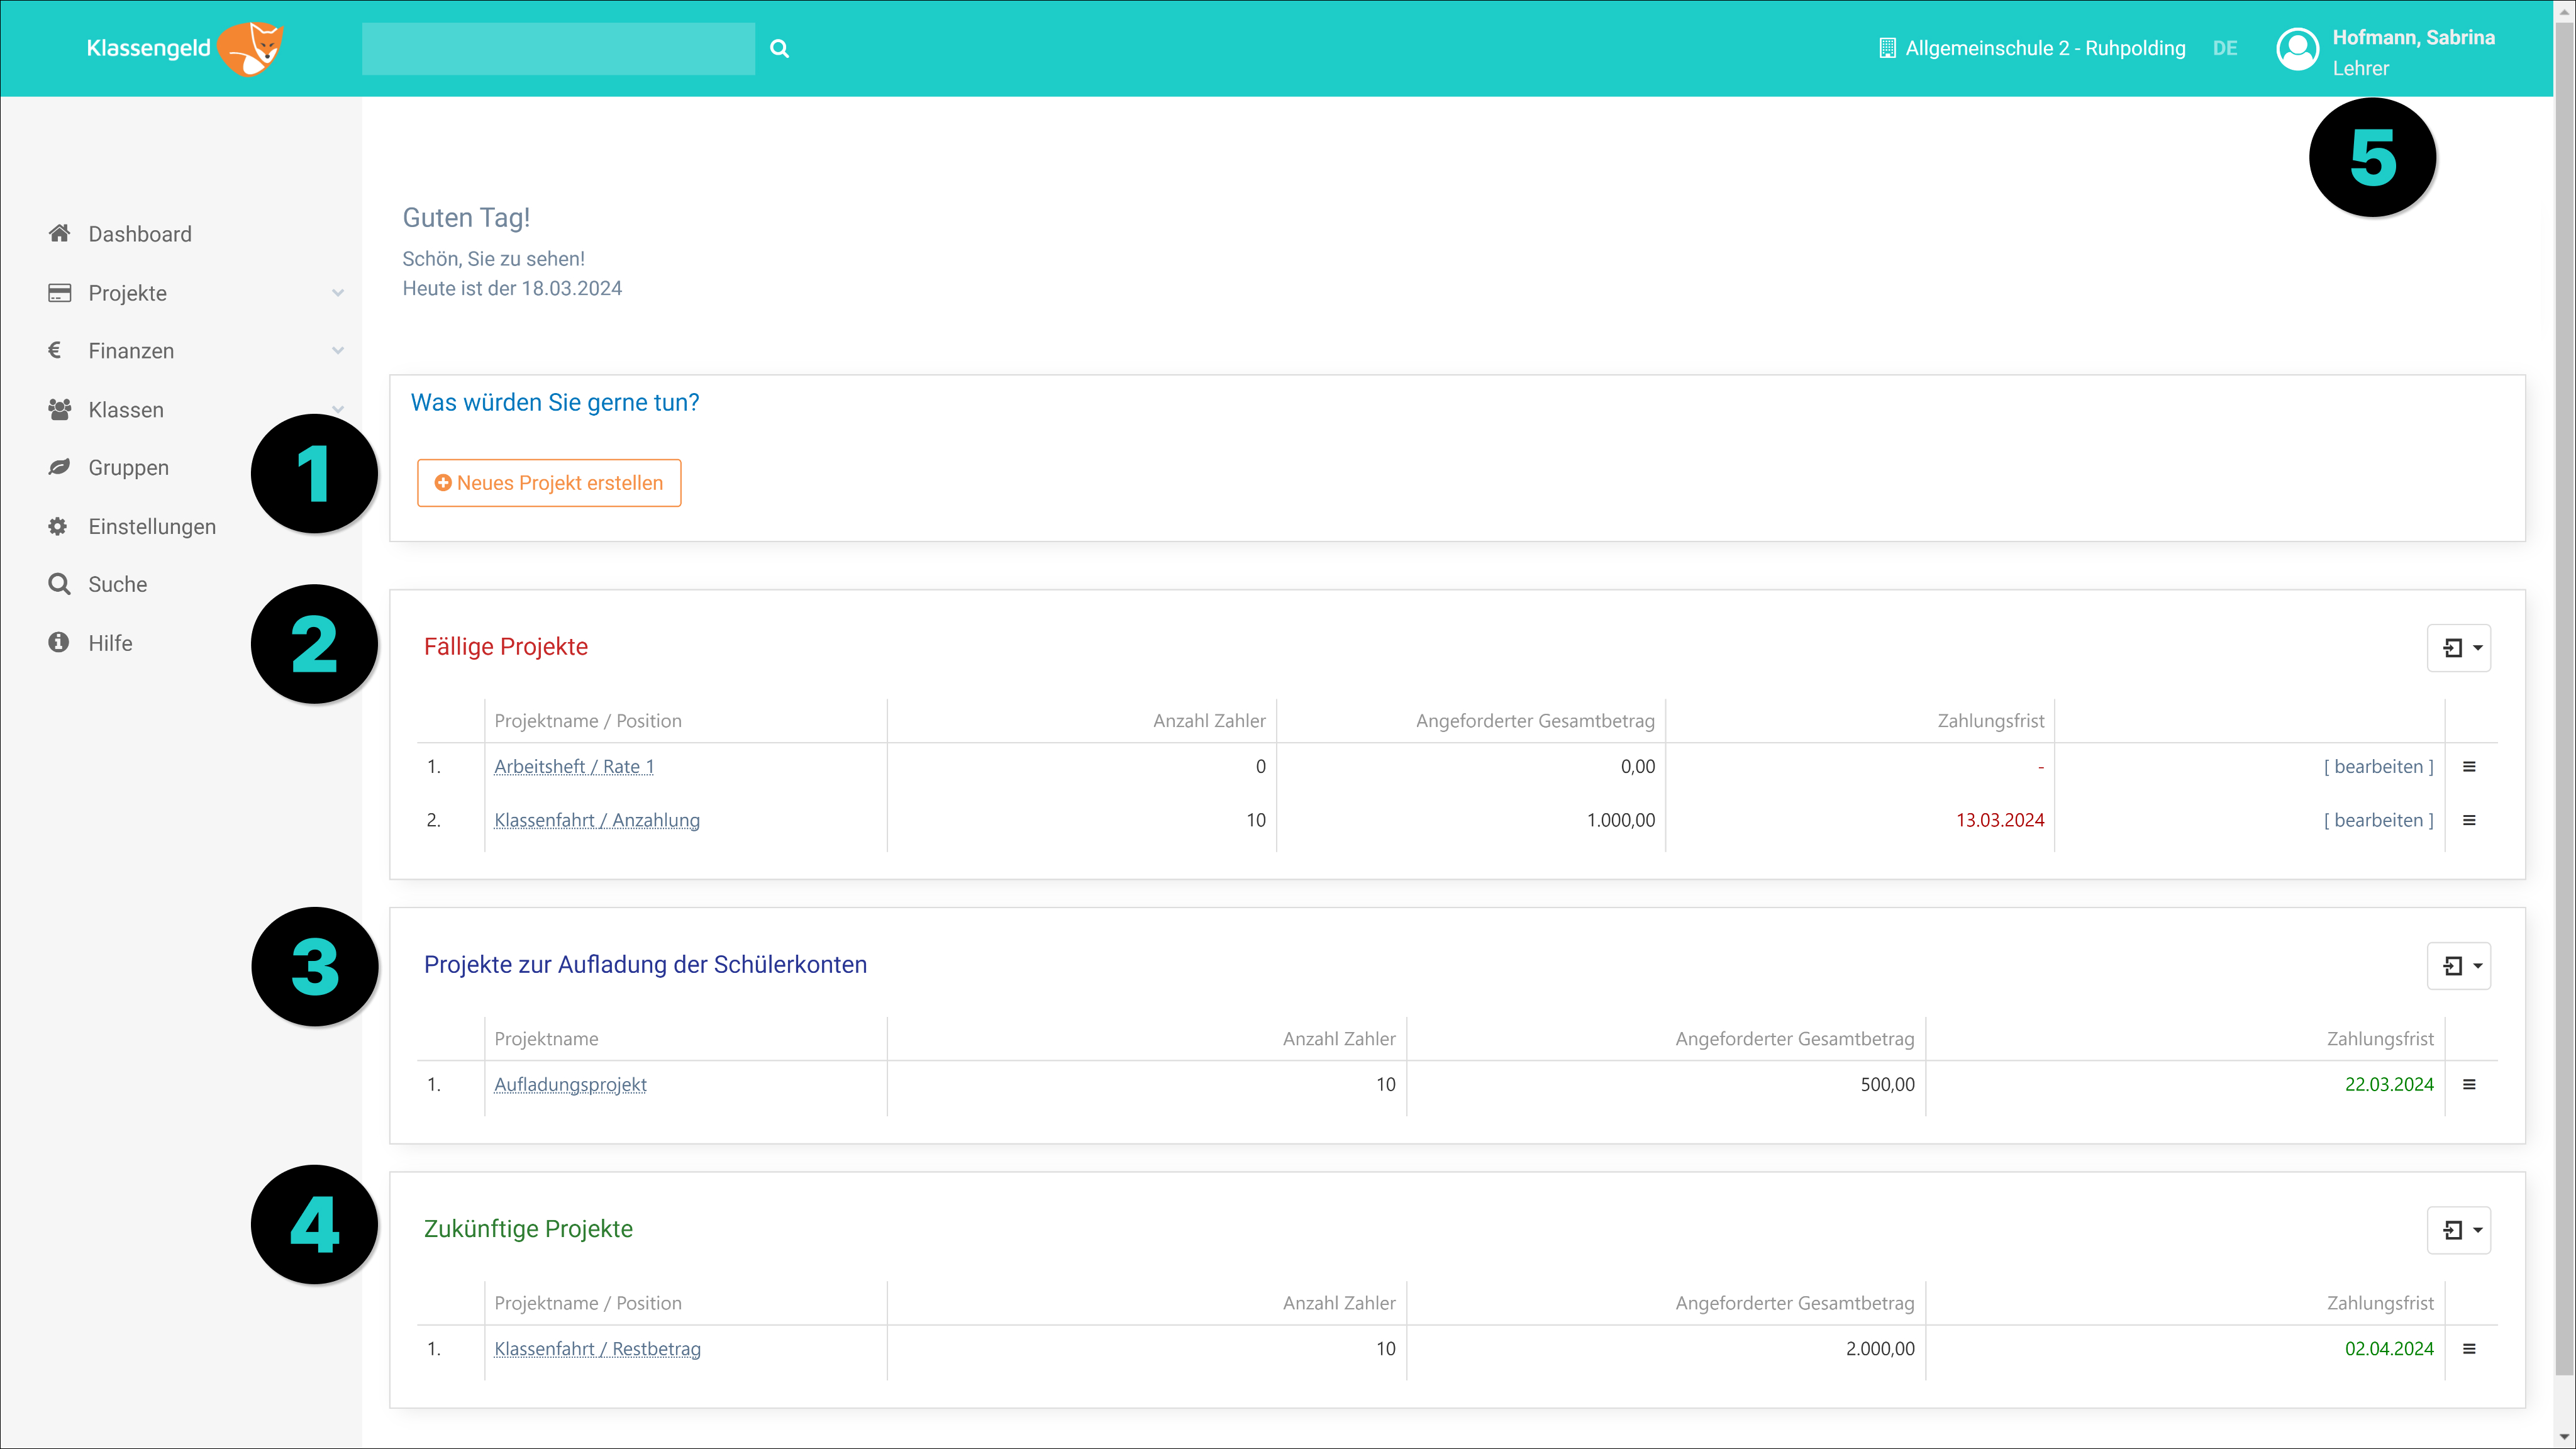Click overdue date 13.03.2024
The image size is (2576, 1449).
[x=2000, y=820]
